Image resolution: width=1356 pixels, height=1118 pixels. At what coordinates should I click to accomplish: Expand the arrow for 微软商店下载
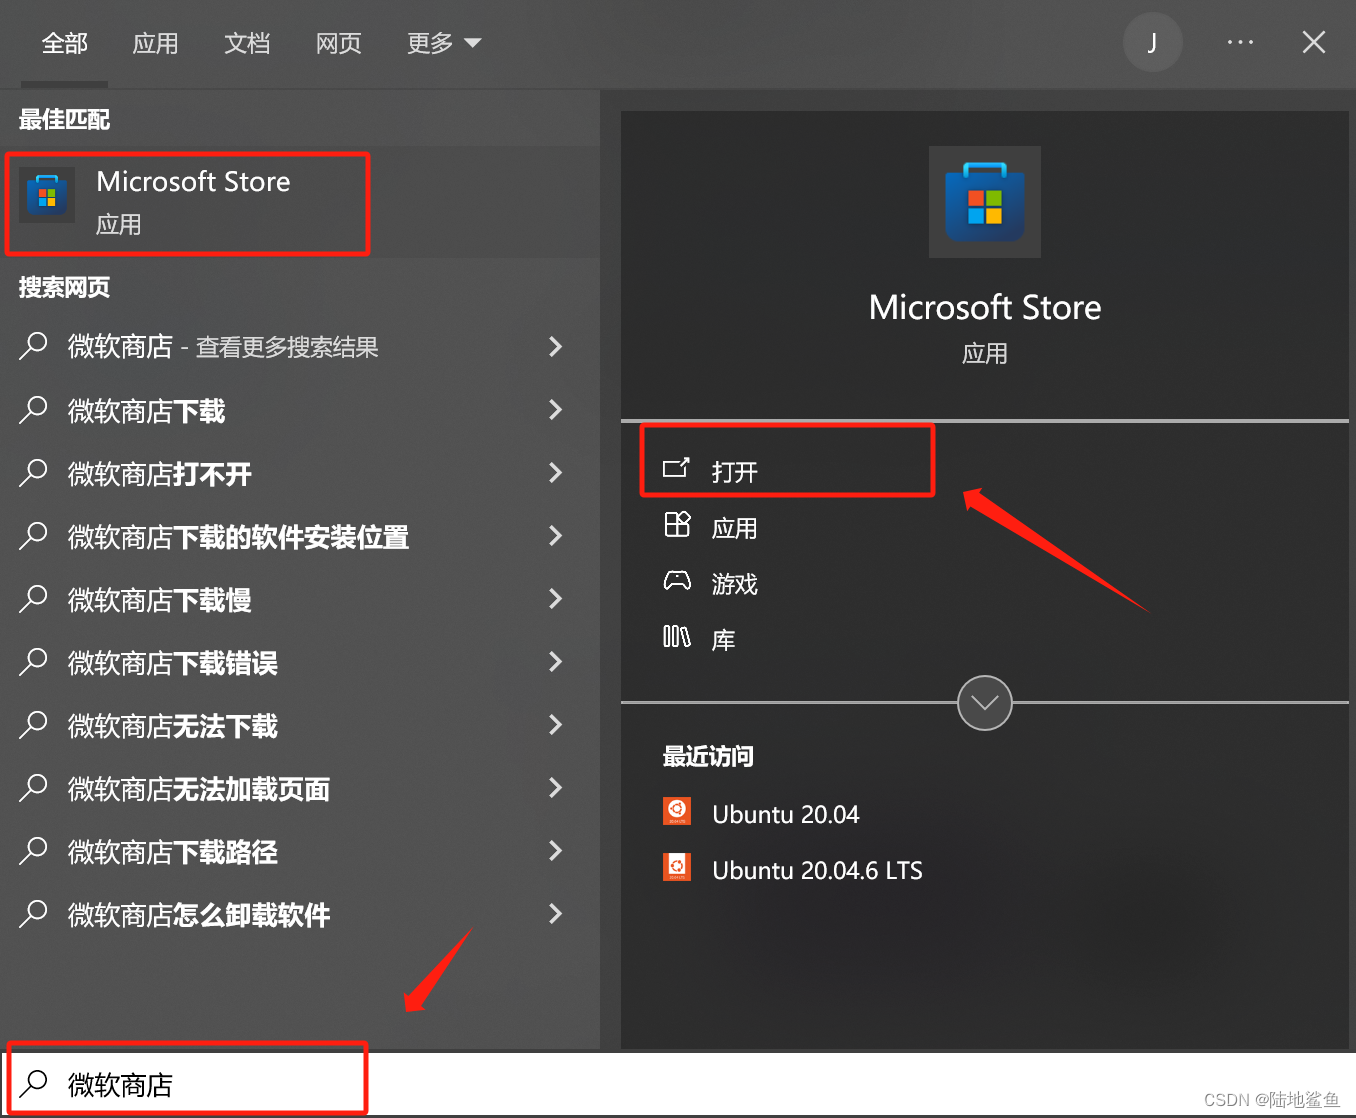pyautogui.click(x=556, y=409)
